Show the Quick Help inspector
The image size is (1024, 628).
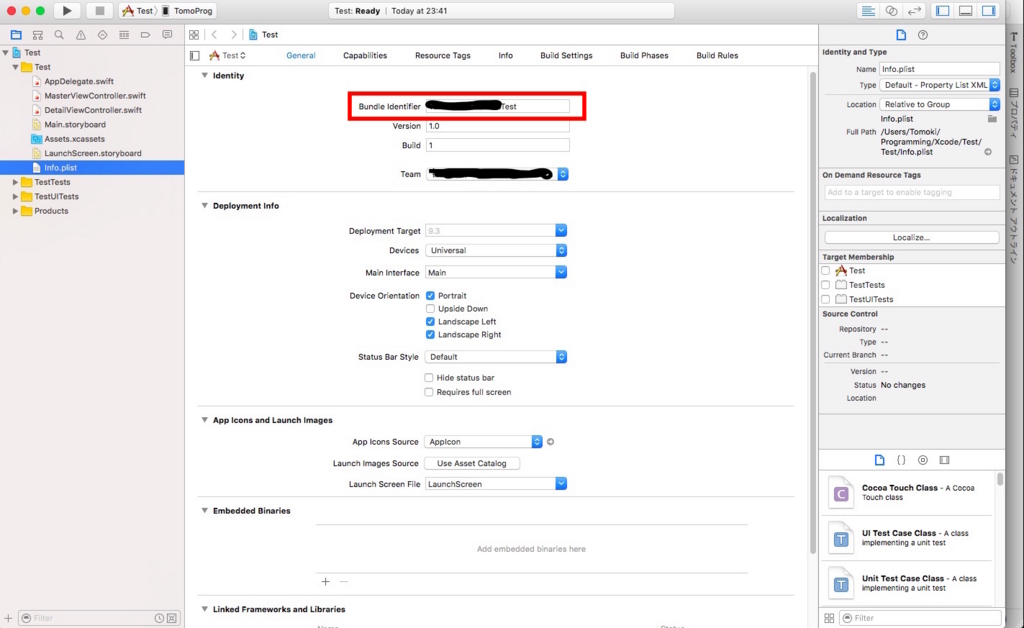pos(923,35)
